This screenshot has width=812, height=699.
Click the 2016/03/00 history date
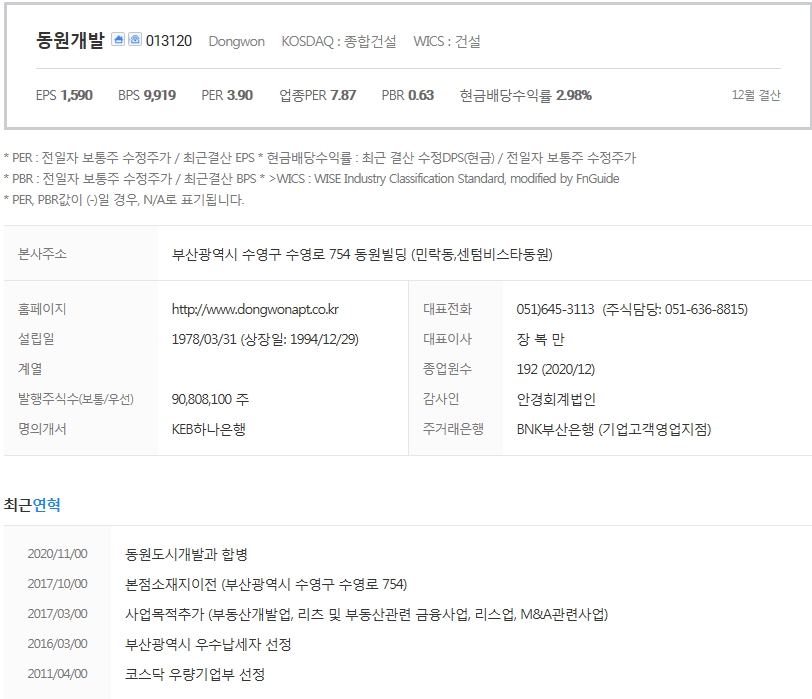click(x=57, y=644)
